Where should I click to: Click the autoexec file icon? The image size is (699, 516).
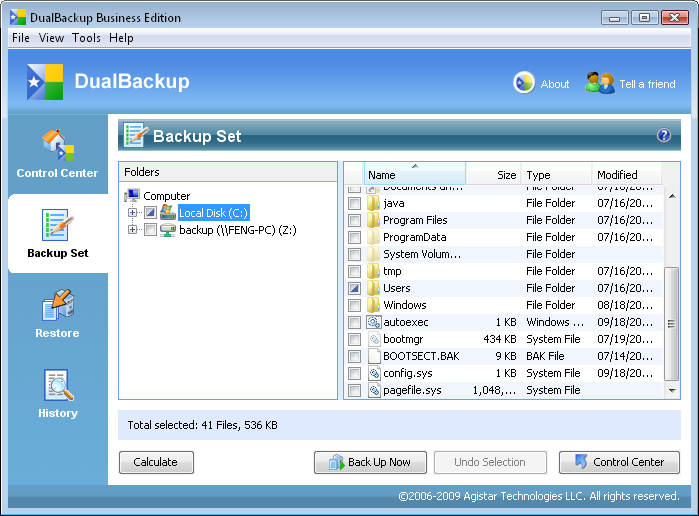coord(374,322)
